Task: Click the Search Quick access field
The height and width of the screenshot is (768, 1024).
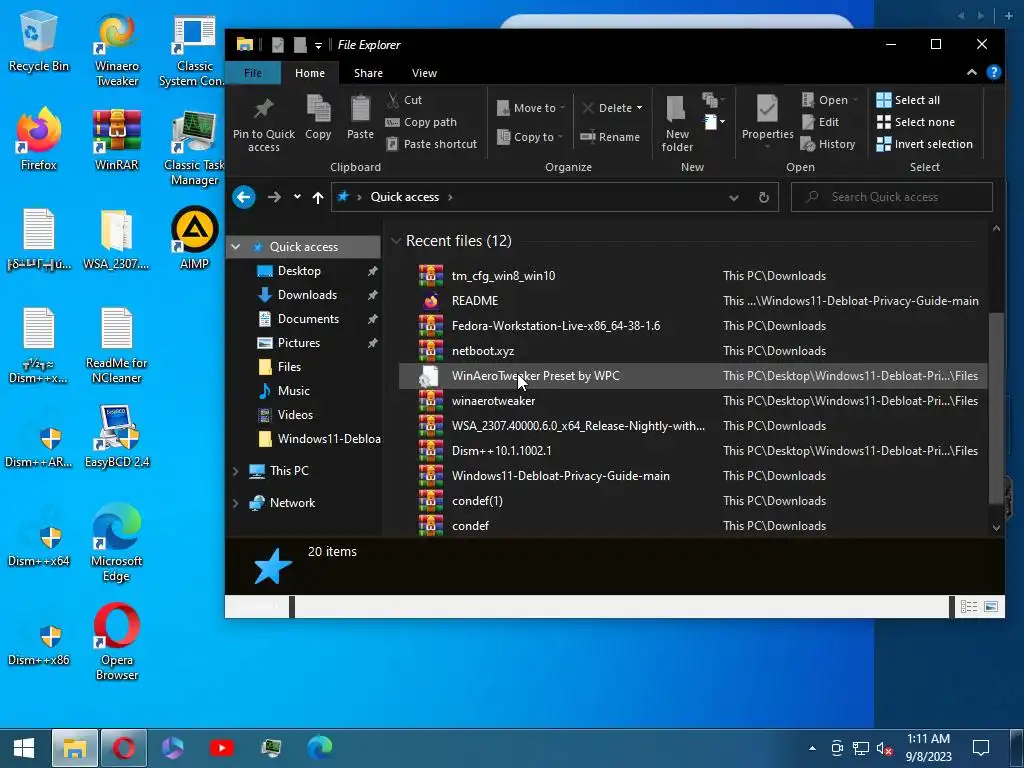Action: (x=891, y=197)
